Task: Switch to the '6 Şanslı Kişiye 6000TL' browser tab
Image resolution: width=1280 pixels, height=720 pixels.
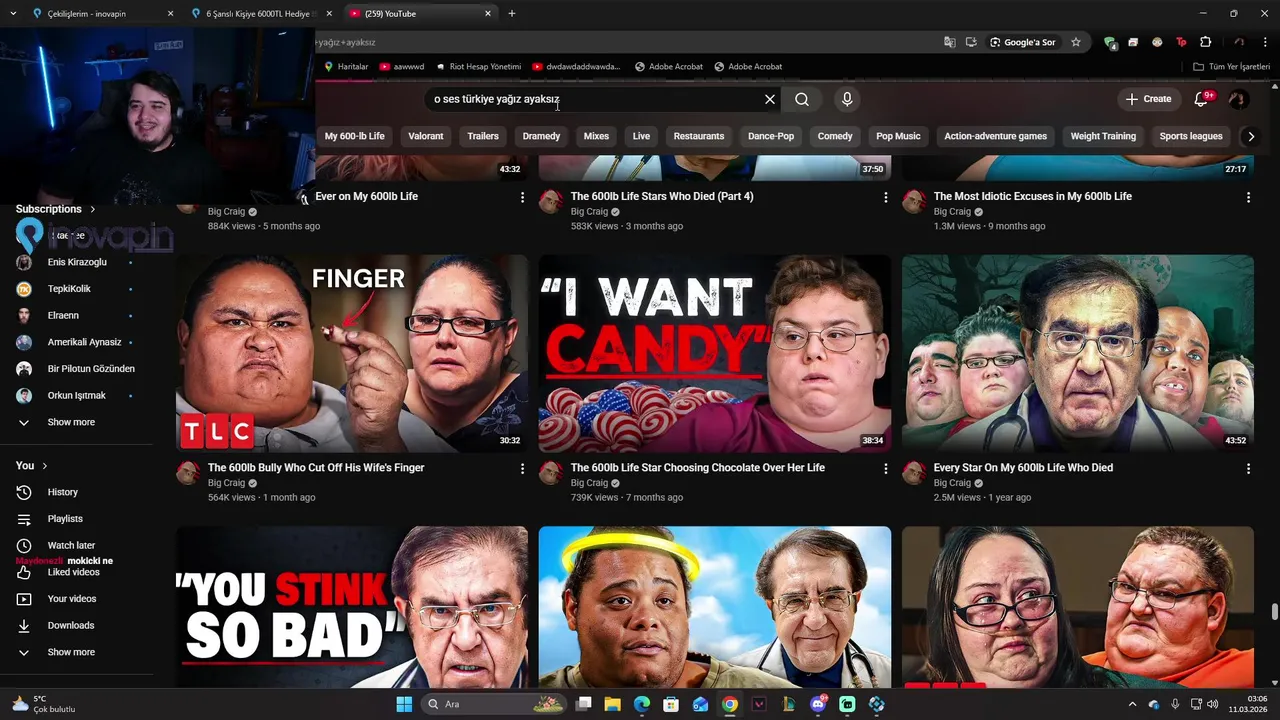Action: coord(262,14)
